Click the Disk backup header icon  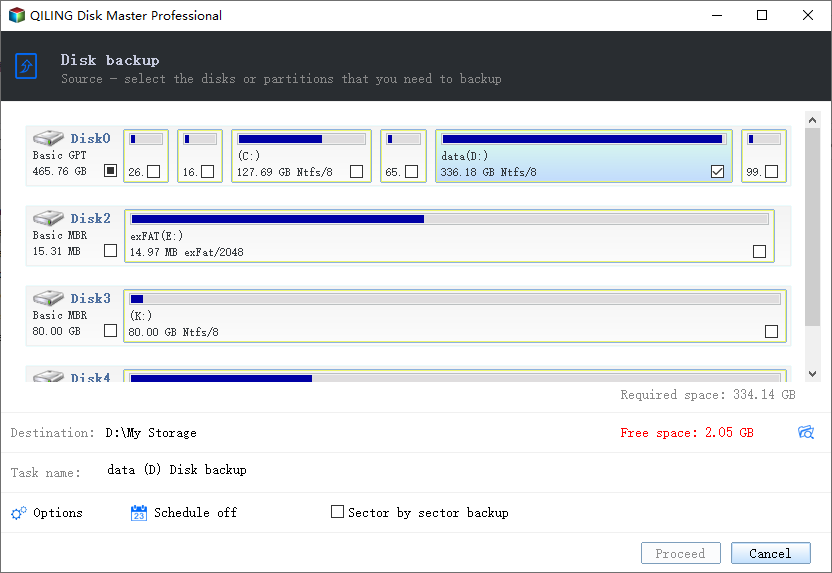pyautogui.click(x=26, y=66)
